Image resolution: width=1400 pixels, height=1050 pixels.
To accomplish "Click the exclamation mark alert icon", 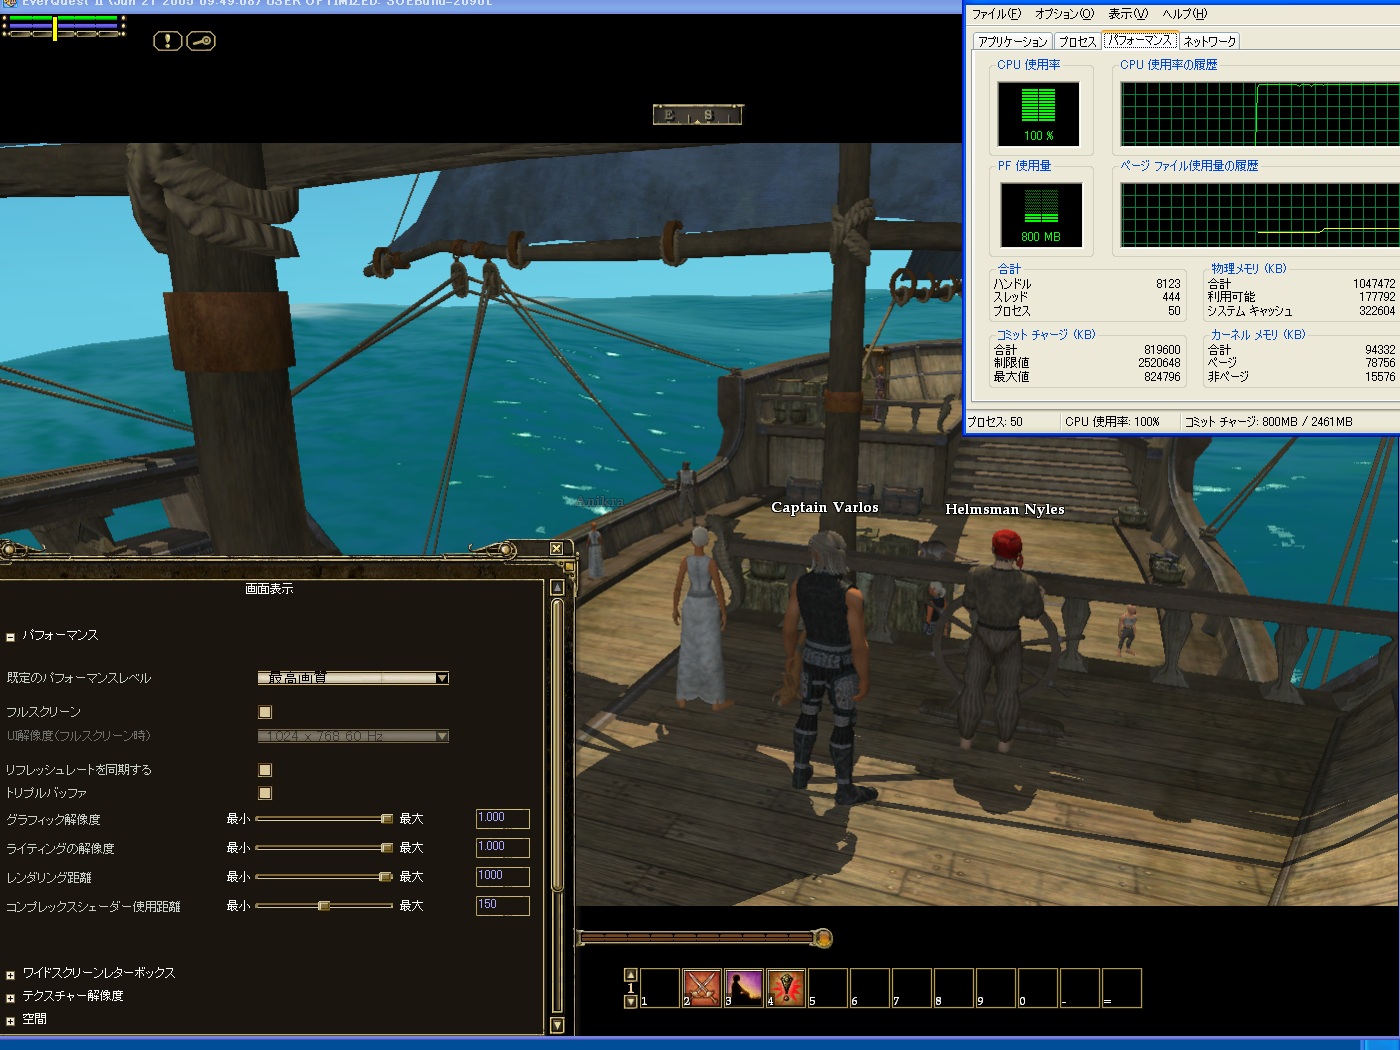I will [x=167, y=41].
